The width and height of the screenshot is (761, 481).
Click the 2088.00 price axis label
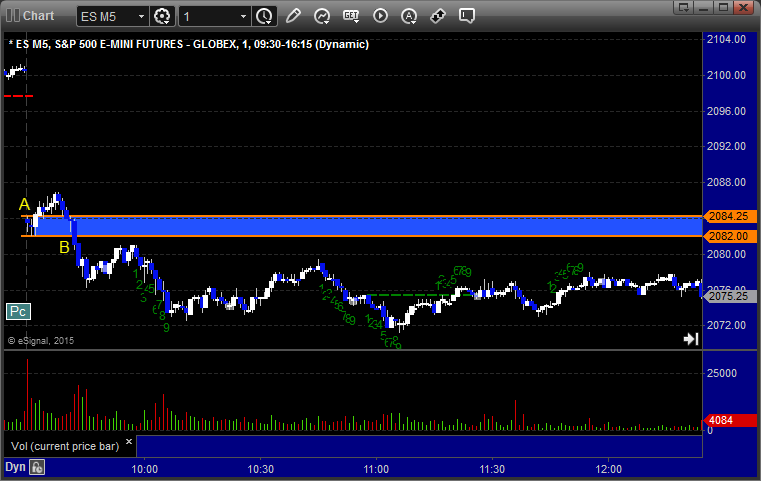[726, 182]
